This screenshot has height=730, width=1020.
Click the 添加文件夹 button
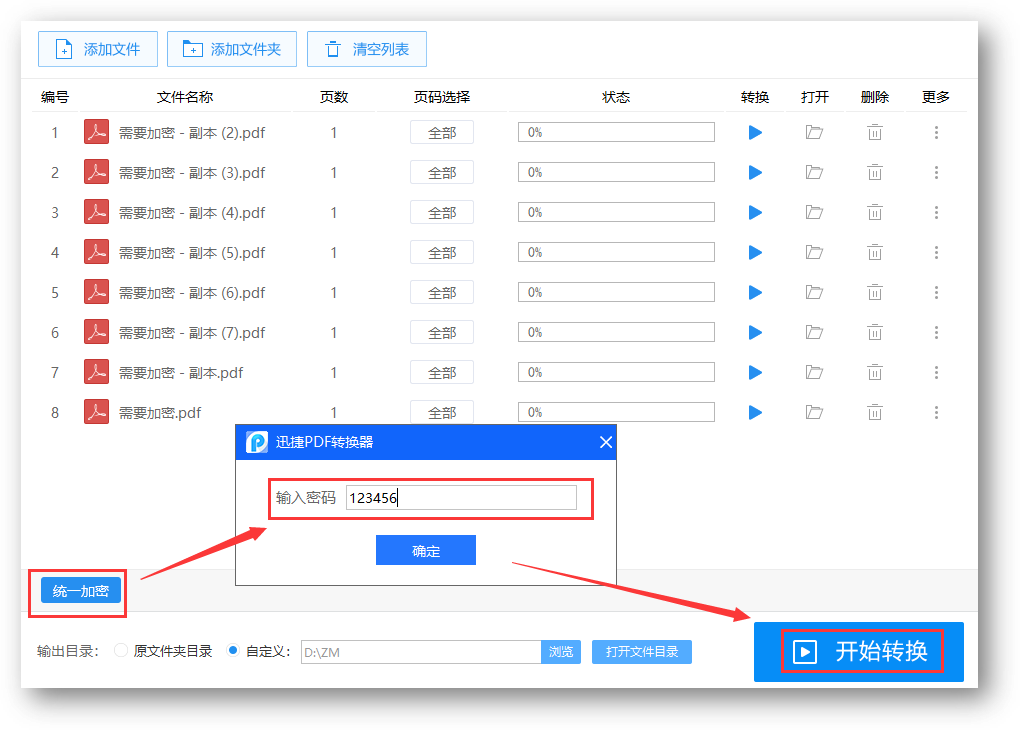coord(231,48)
